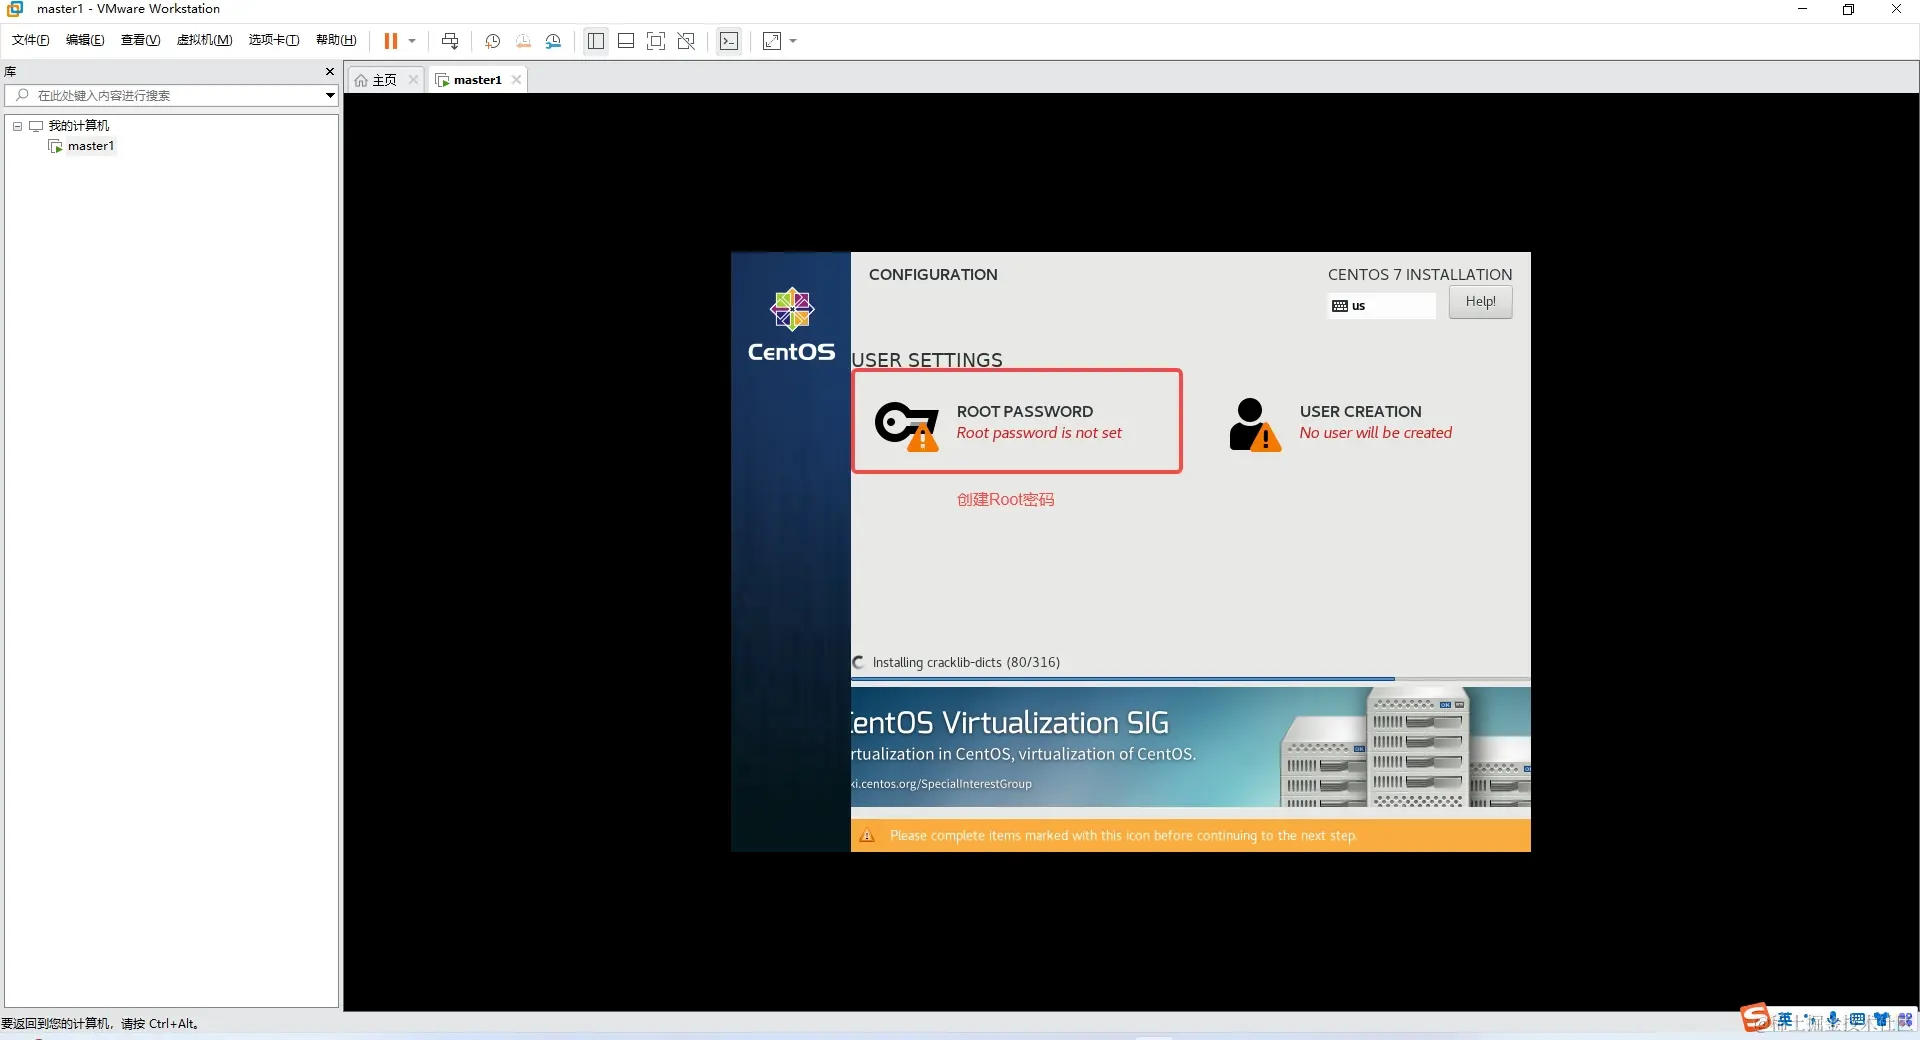Open the 文件(F) menu
The width and height of the screenshot is (1920, 1040).
point(30,40)
